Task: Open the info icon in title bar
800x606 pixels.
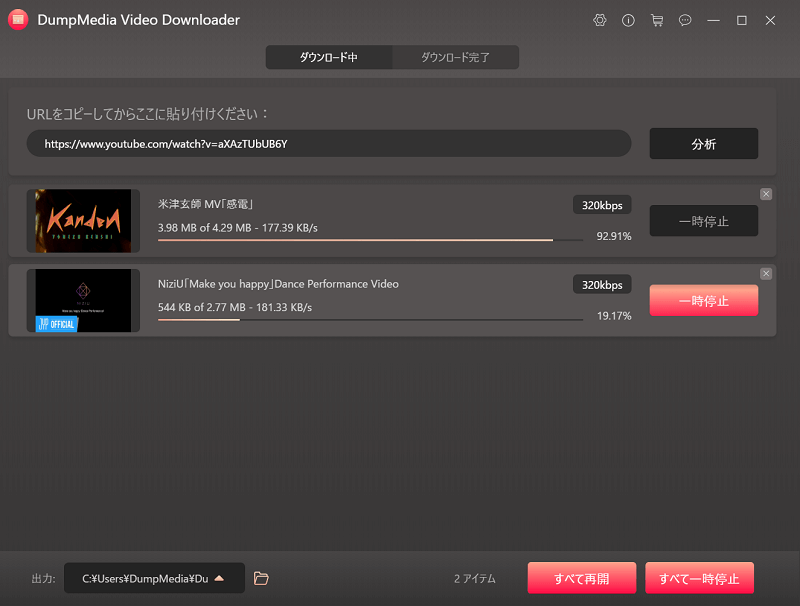Action: (628, 20)
